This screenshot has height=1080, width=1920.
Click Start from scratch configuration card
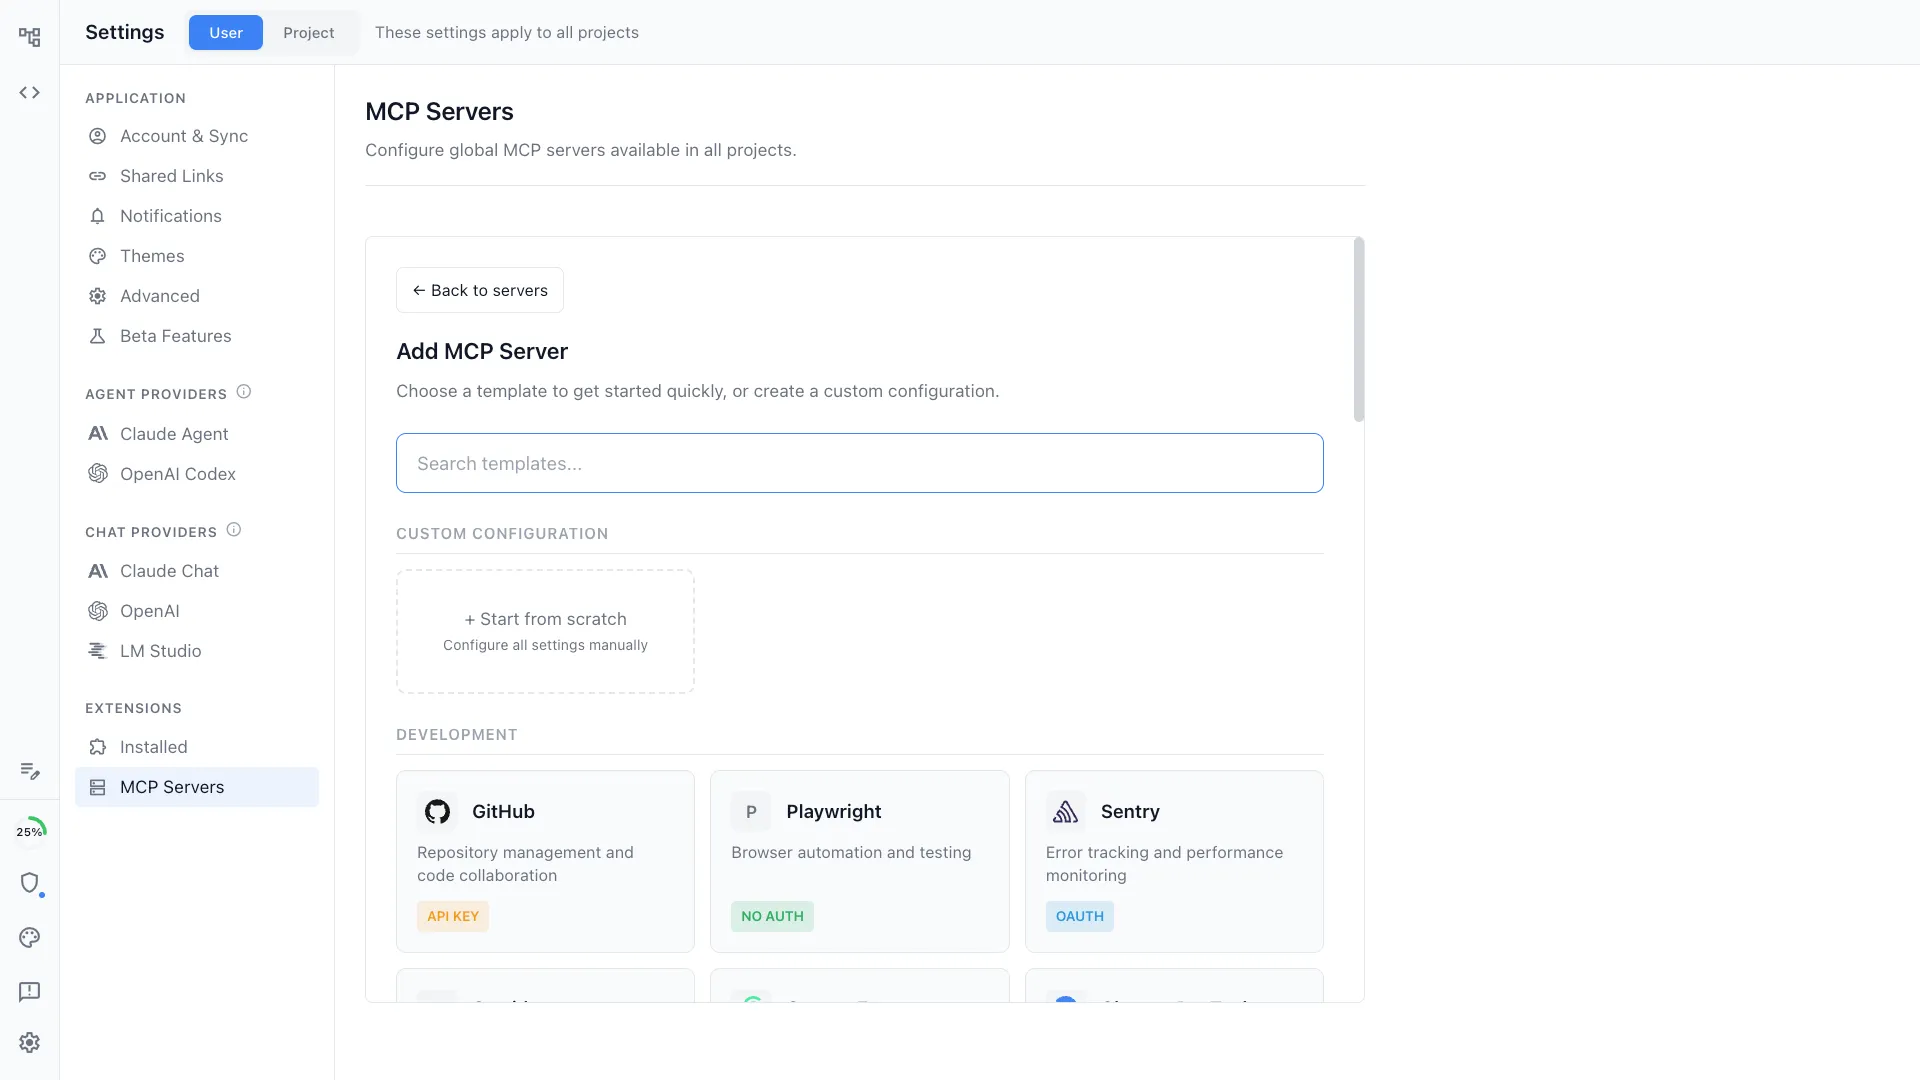[545, 631]
